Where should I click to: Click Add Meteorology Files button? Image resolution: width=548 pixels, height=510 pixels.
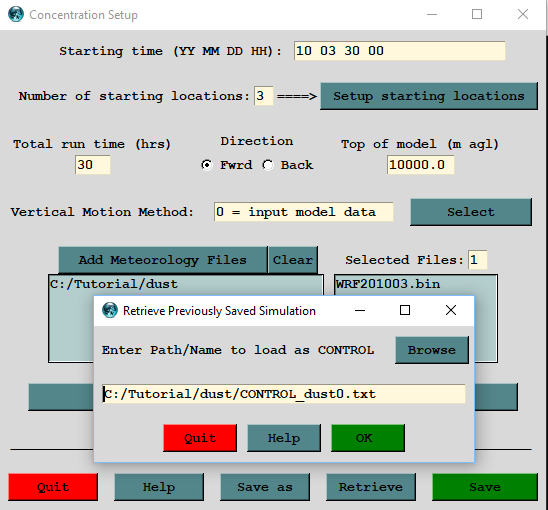(x=163, y=260)
